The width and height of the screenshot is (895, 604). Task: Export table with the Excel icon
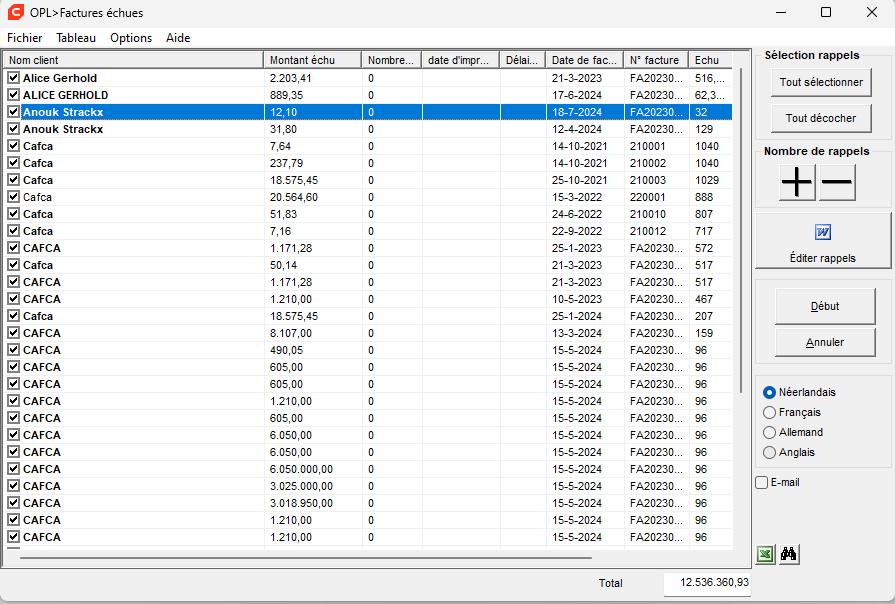tap(765, 554)
